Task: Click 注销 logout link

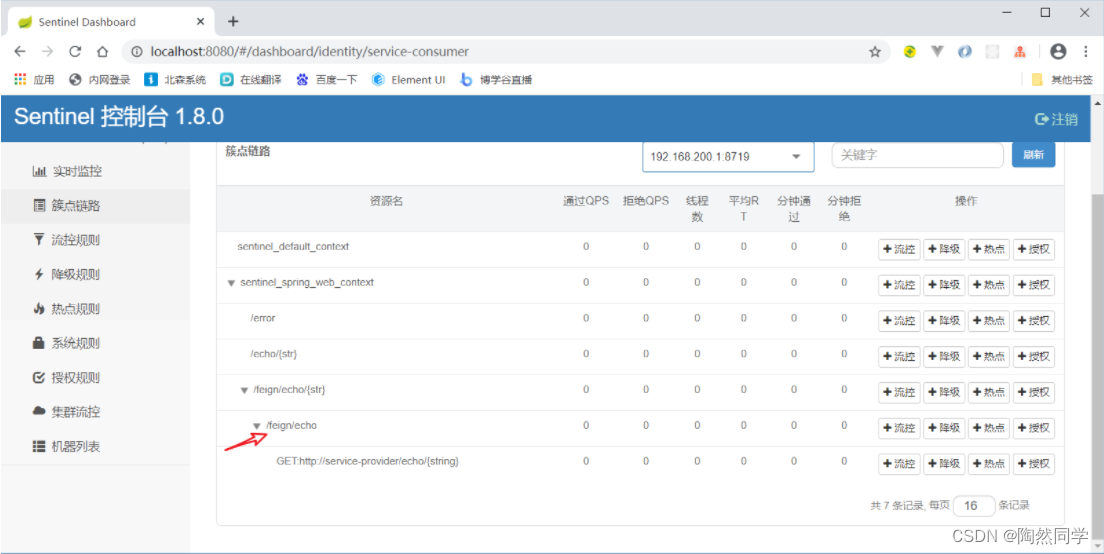Action: click(x=1056, y=119)
